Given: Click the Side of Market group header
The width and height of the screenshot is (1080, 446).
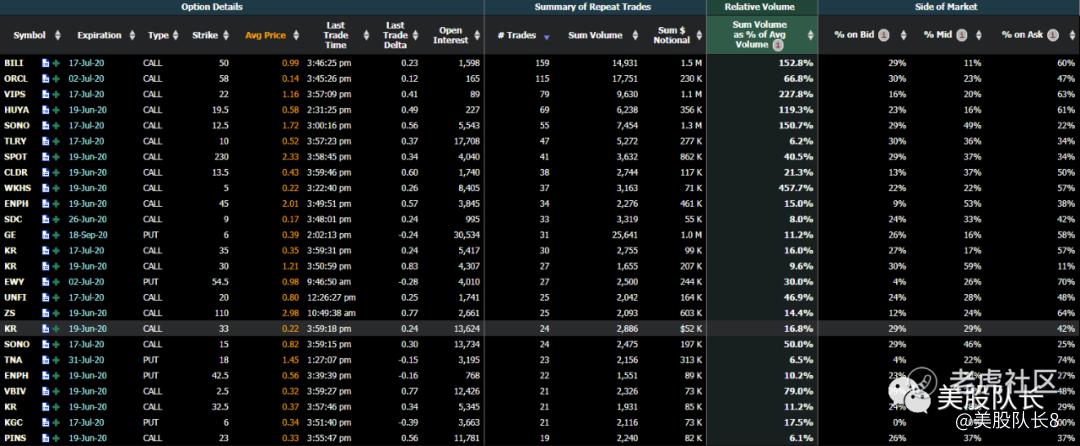Looking at the screenshot, I should (947, 7).
